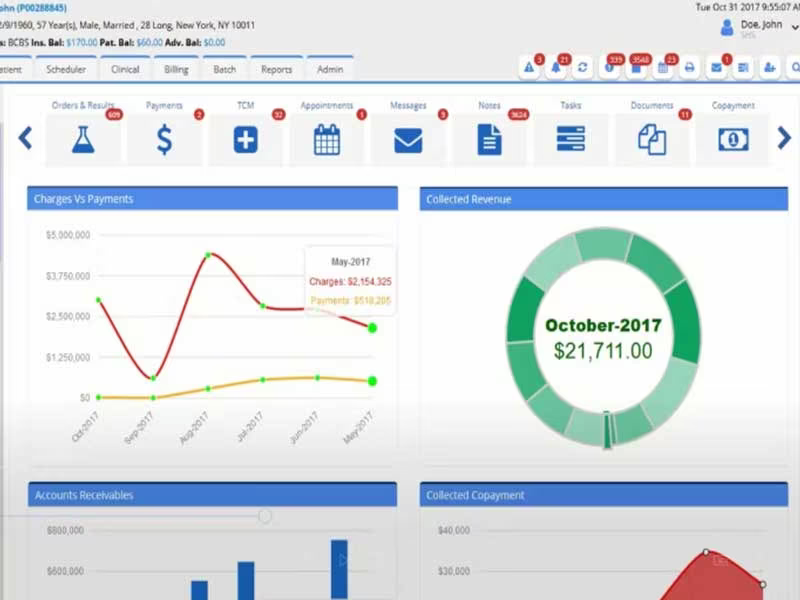Click the printer icon
800x600 pixels.
[689, 67]
